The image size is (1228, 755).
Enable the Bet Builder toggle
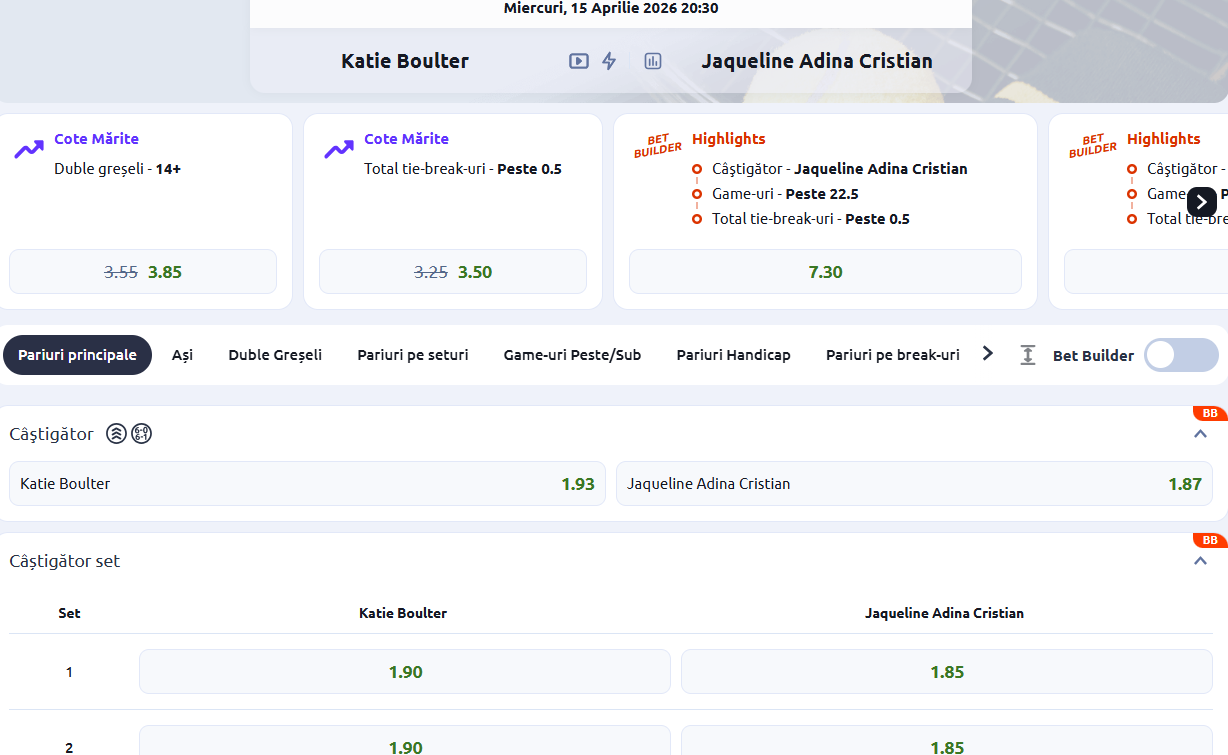tap(1180, 355)
